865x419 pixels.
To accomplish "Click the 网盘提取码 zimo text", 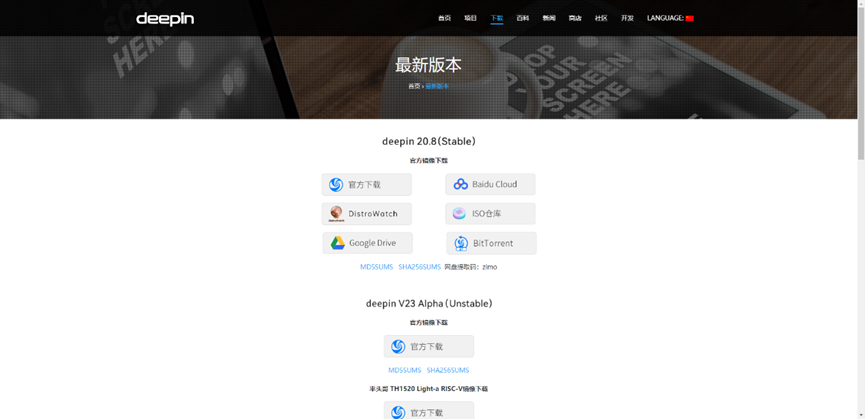I will (x=471, y=267).
